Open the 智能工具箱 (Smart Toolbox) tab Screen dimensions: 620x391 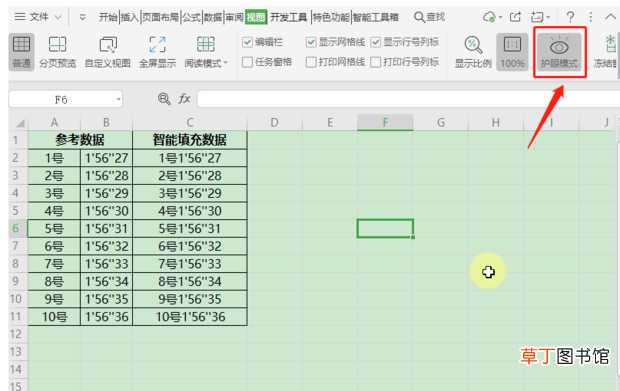tap(376, 17)
